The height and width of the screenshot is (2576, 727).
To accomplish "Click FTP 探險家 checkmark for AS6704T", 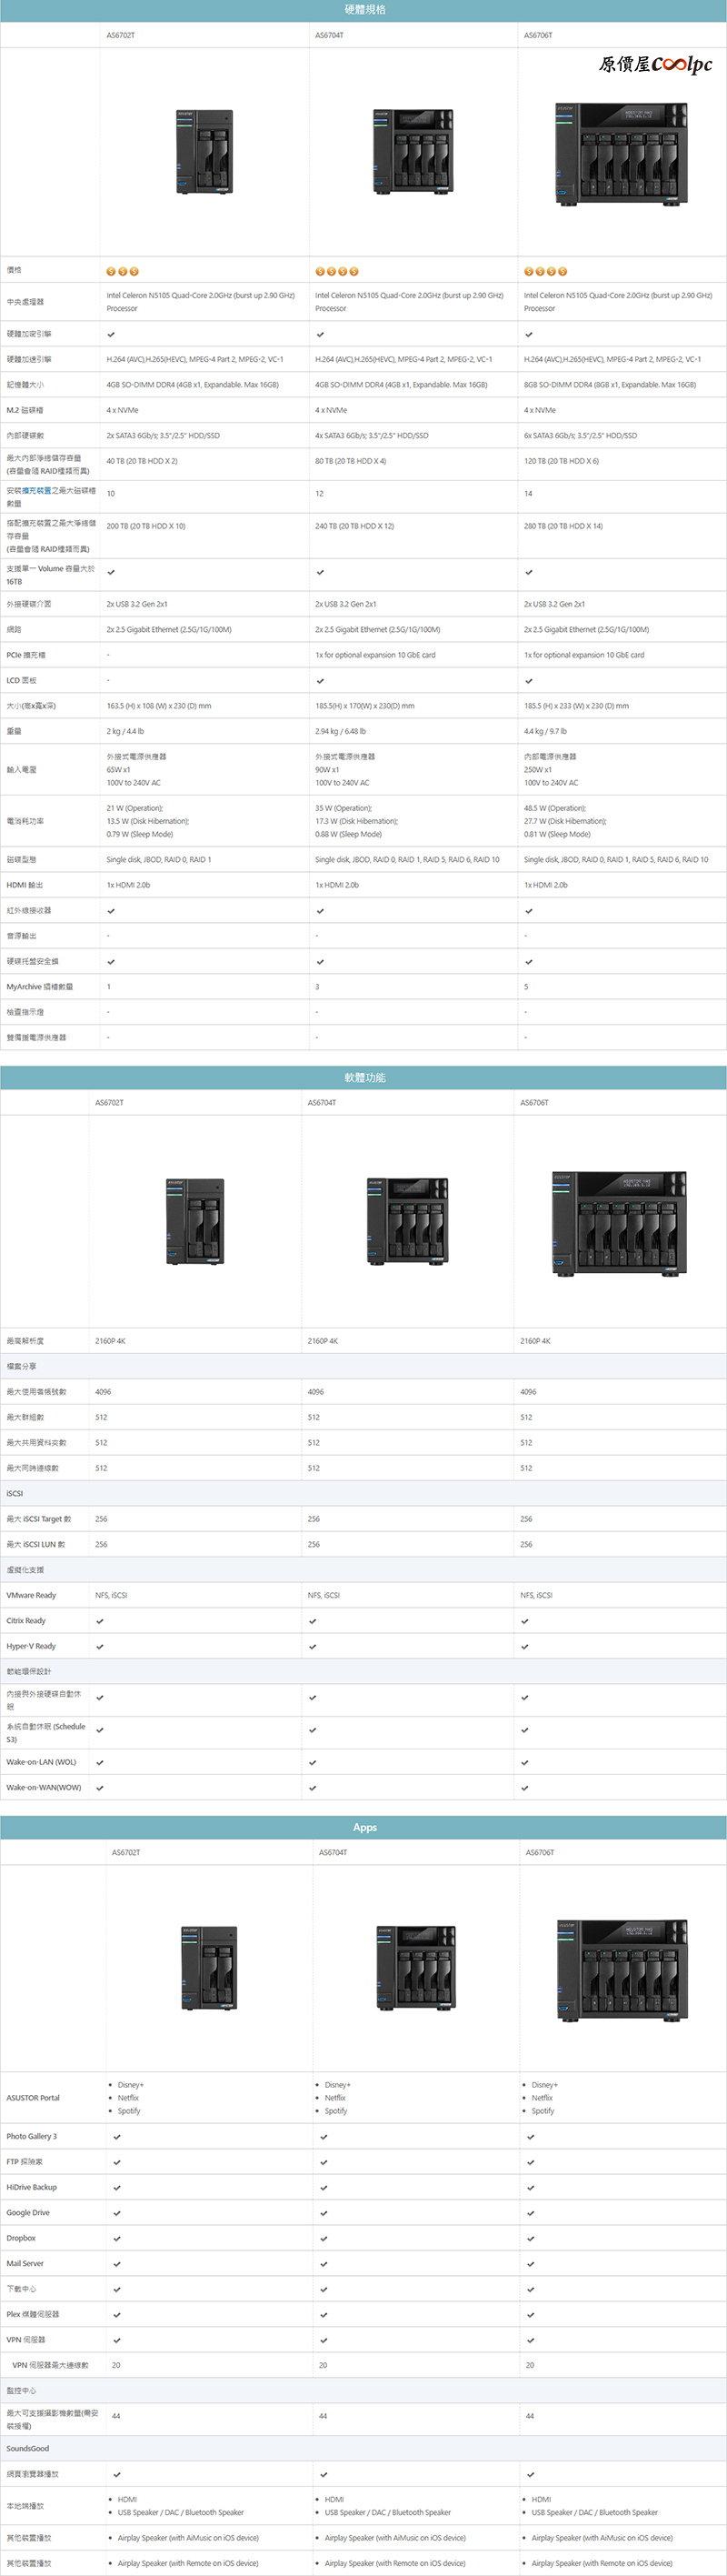I will [x=324, y=2162].
